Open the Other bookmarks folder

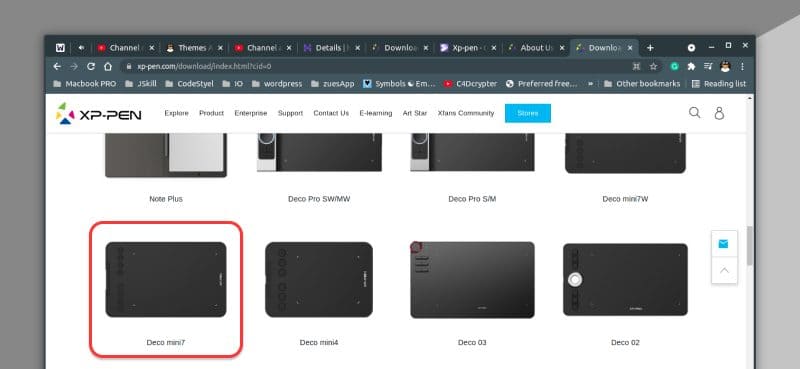coord(642,84)
